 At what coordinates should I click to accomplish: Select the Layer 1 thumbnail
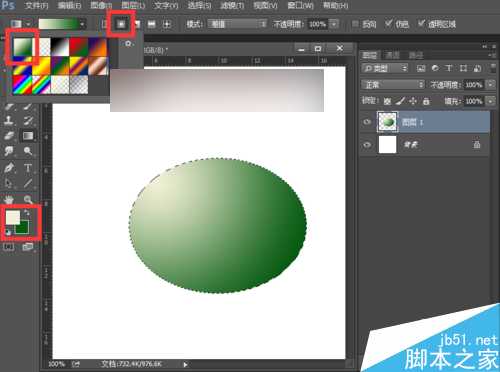click(x=387, y=122)
